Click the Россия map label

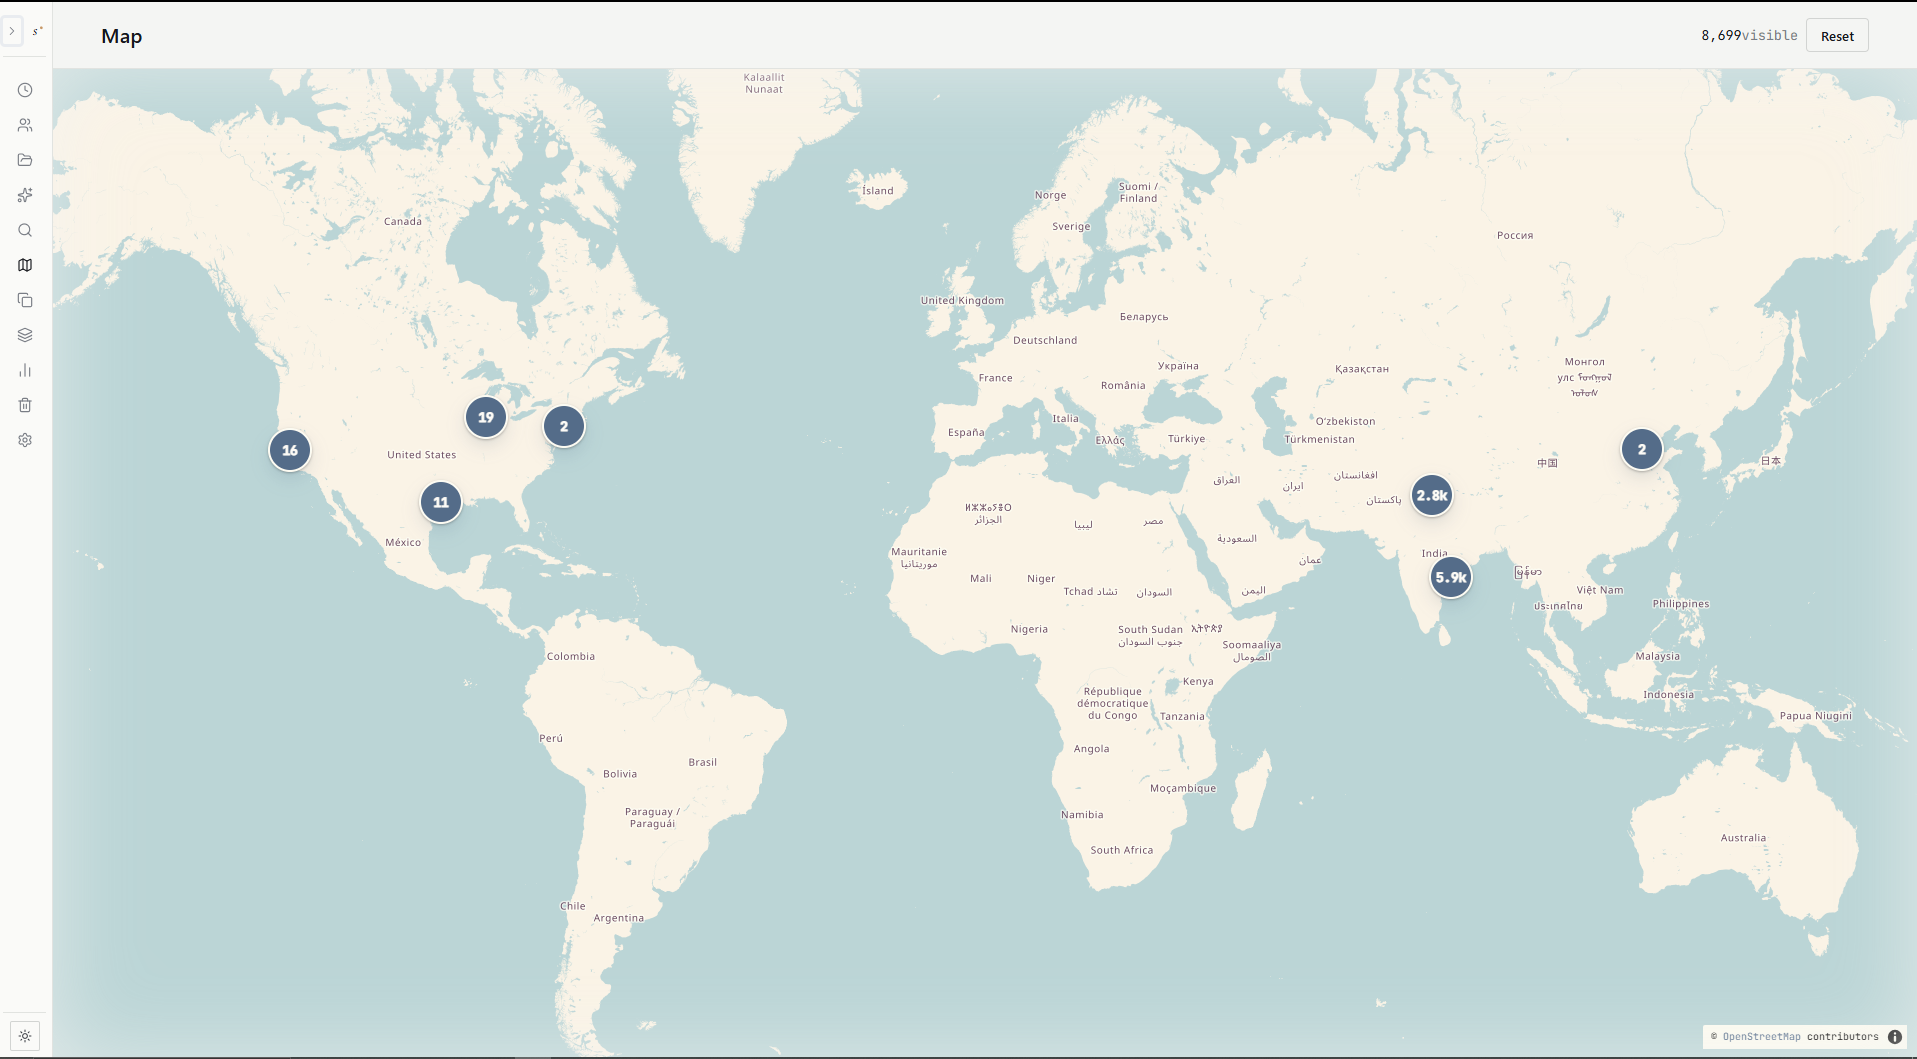coord(1515,235)
